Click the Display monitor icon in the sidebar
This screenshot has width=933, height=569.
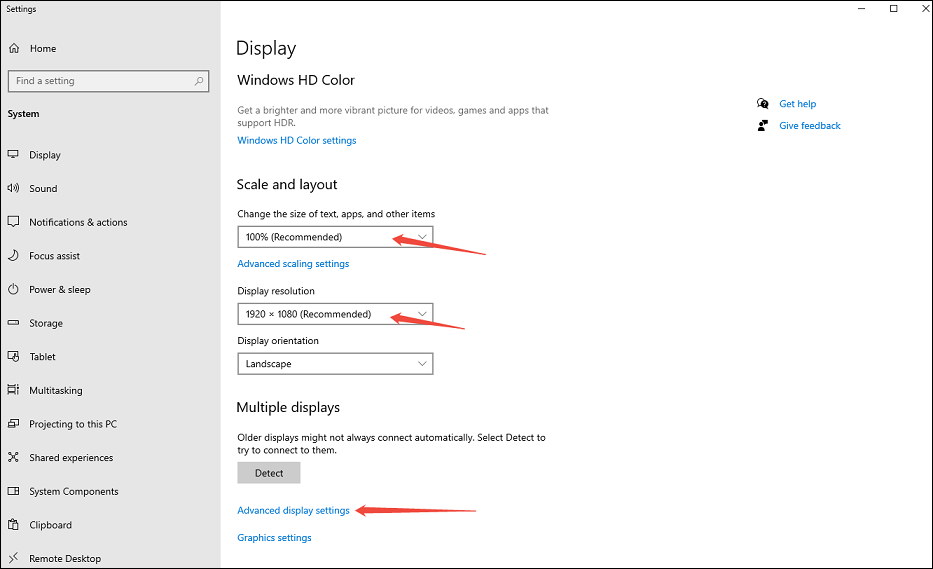tap(13, 154)
